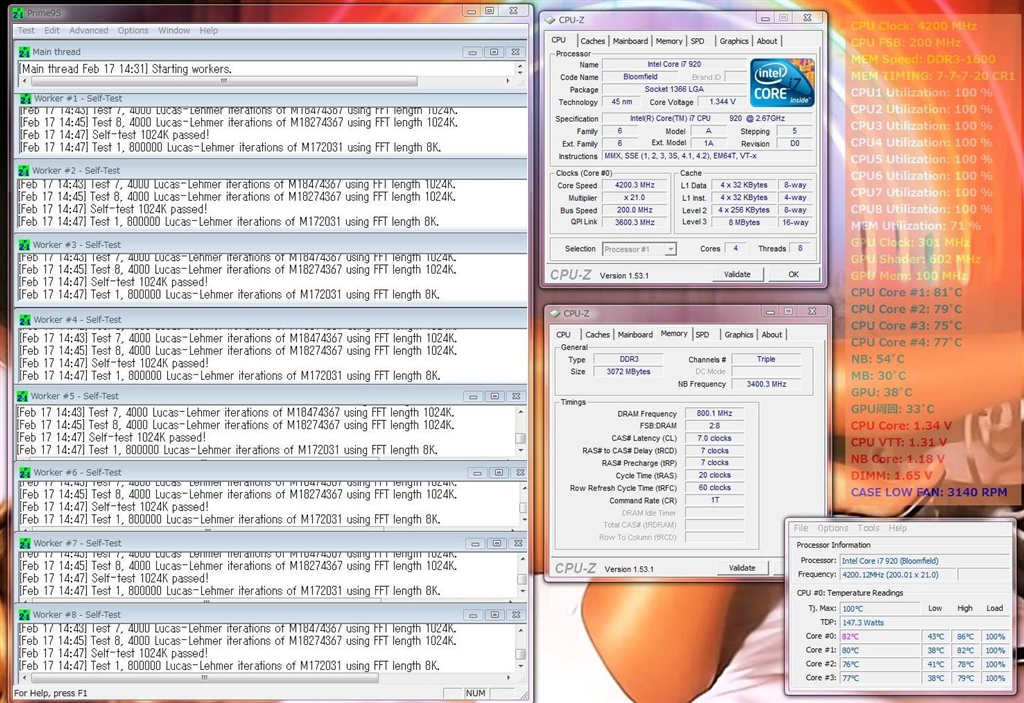This screenshot has height=703, width=1024.
Task: Restore the Main thread child window
Action: (x=496, y=52)
